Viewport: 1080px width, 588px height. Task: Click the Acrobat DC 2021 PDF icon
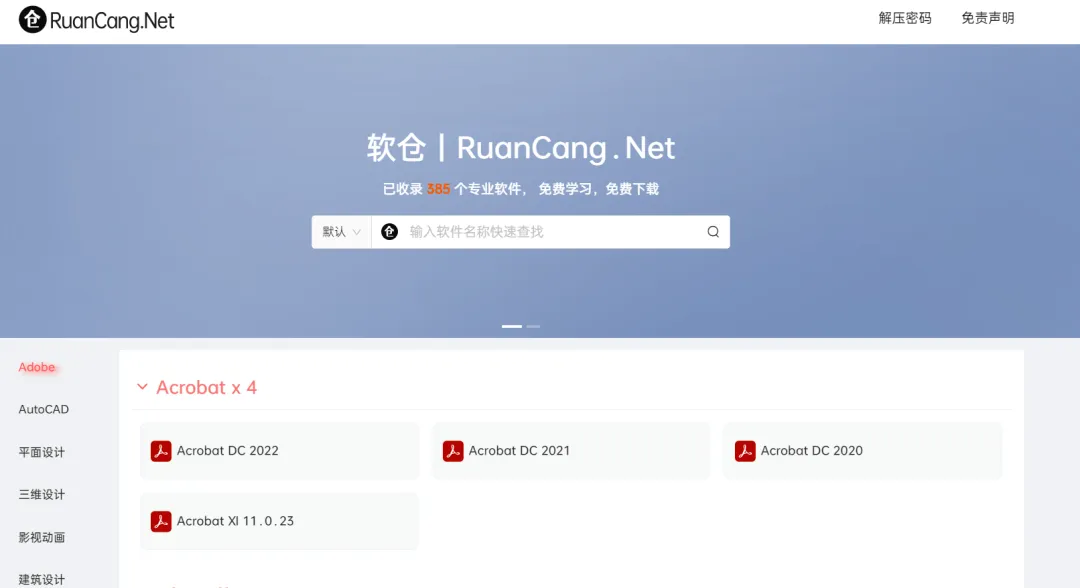(x=453, y=451)
